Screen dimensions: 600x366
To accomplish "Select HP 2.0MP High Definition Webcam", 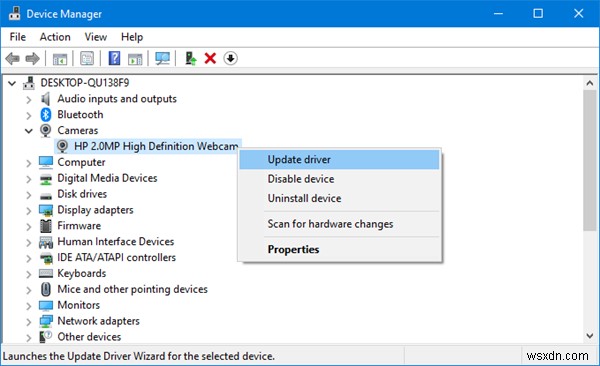I will point(156,146).
